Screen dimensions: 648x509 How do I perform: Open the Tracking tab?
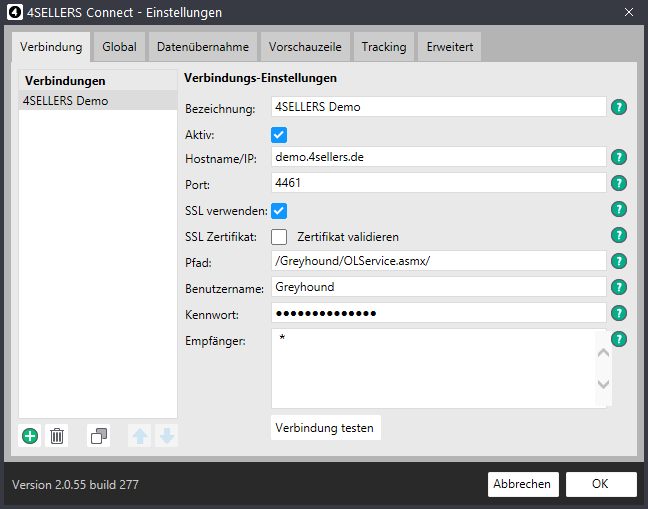coord(384,47)
